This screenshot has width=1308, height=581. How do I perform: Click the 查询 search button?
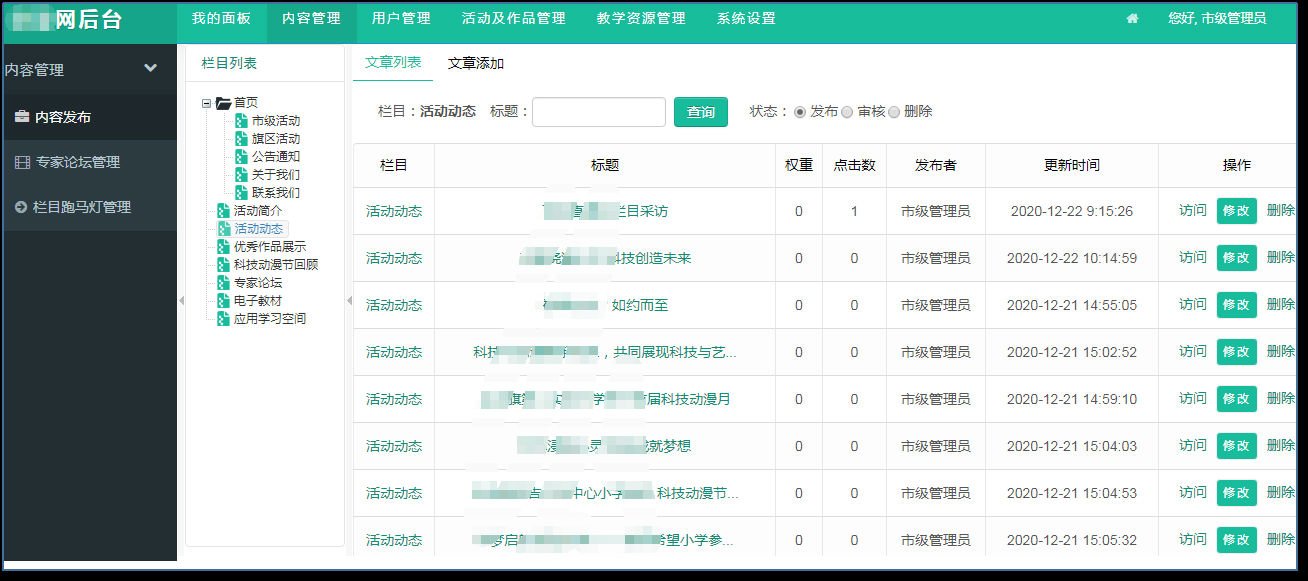click(700, 112)
